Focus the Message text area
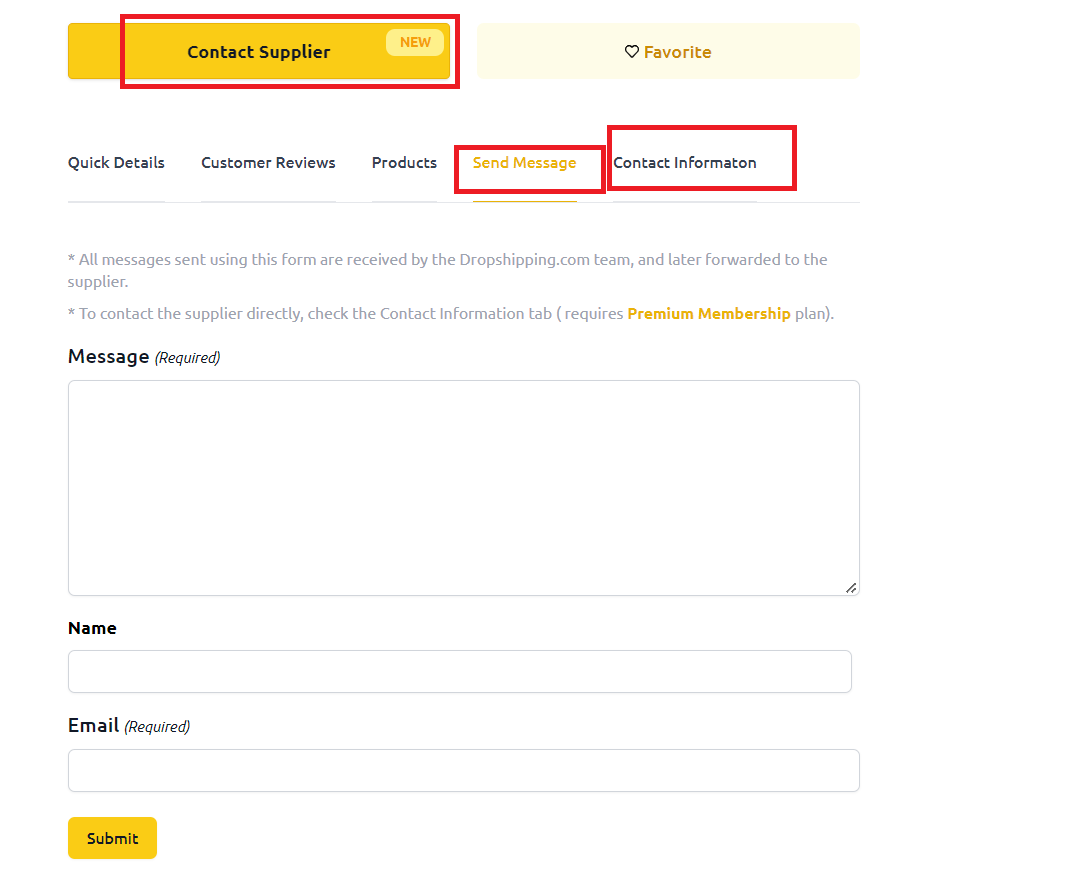The image size is (1066, 878). tap(464, 488)
